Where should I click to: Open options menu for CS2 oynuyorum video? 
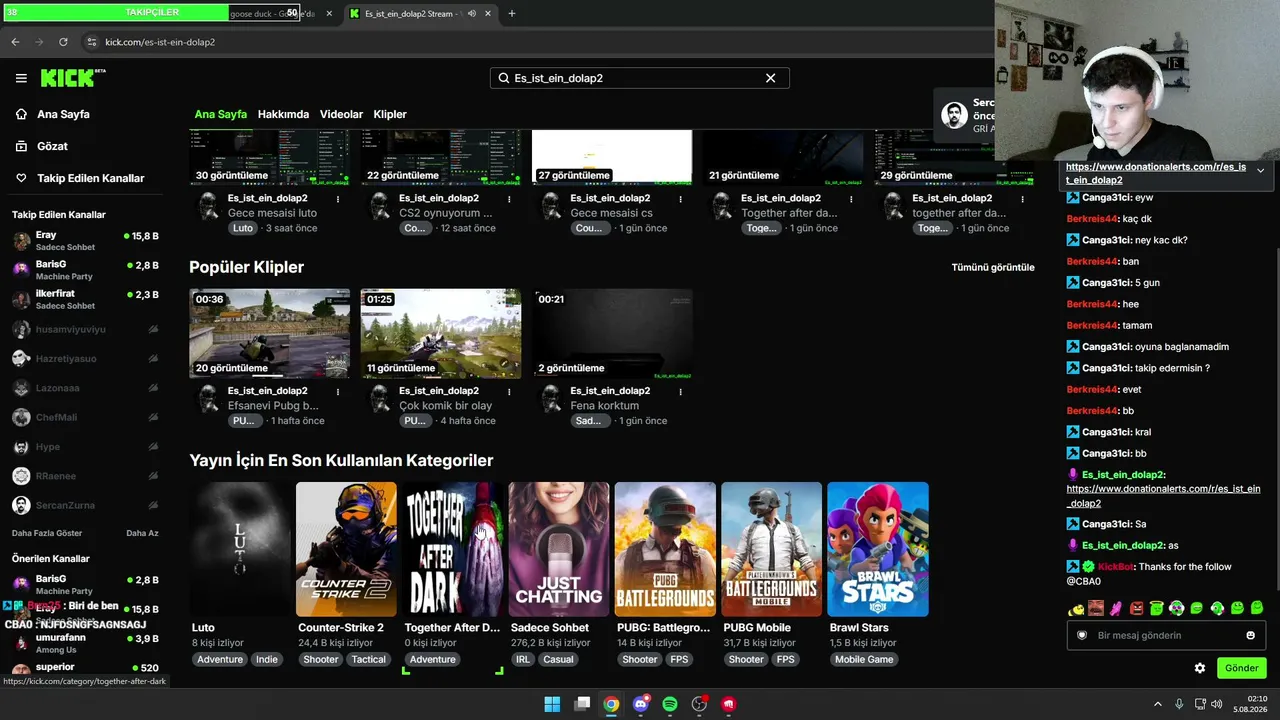(x=509, y=199)
